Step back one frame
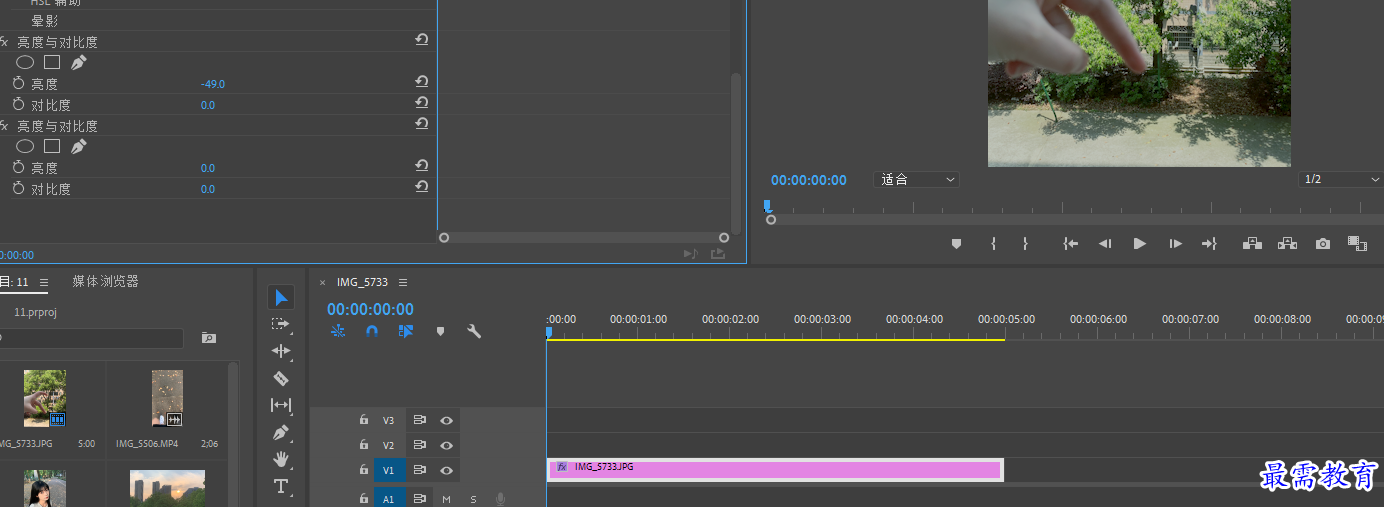Screen dimensions: 1384x507 click(1105, 243)
